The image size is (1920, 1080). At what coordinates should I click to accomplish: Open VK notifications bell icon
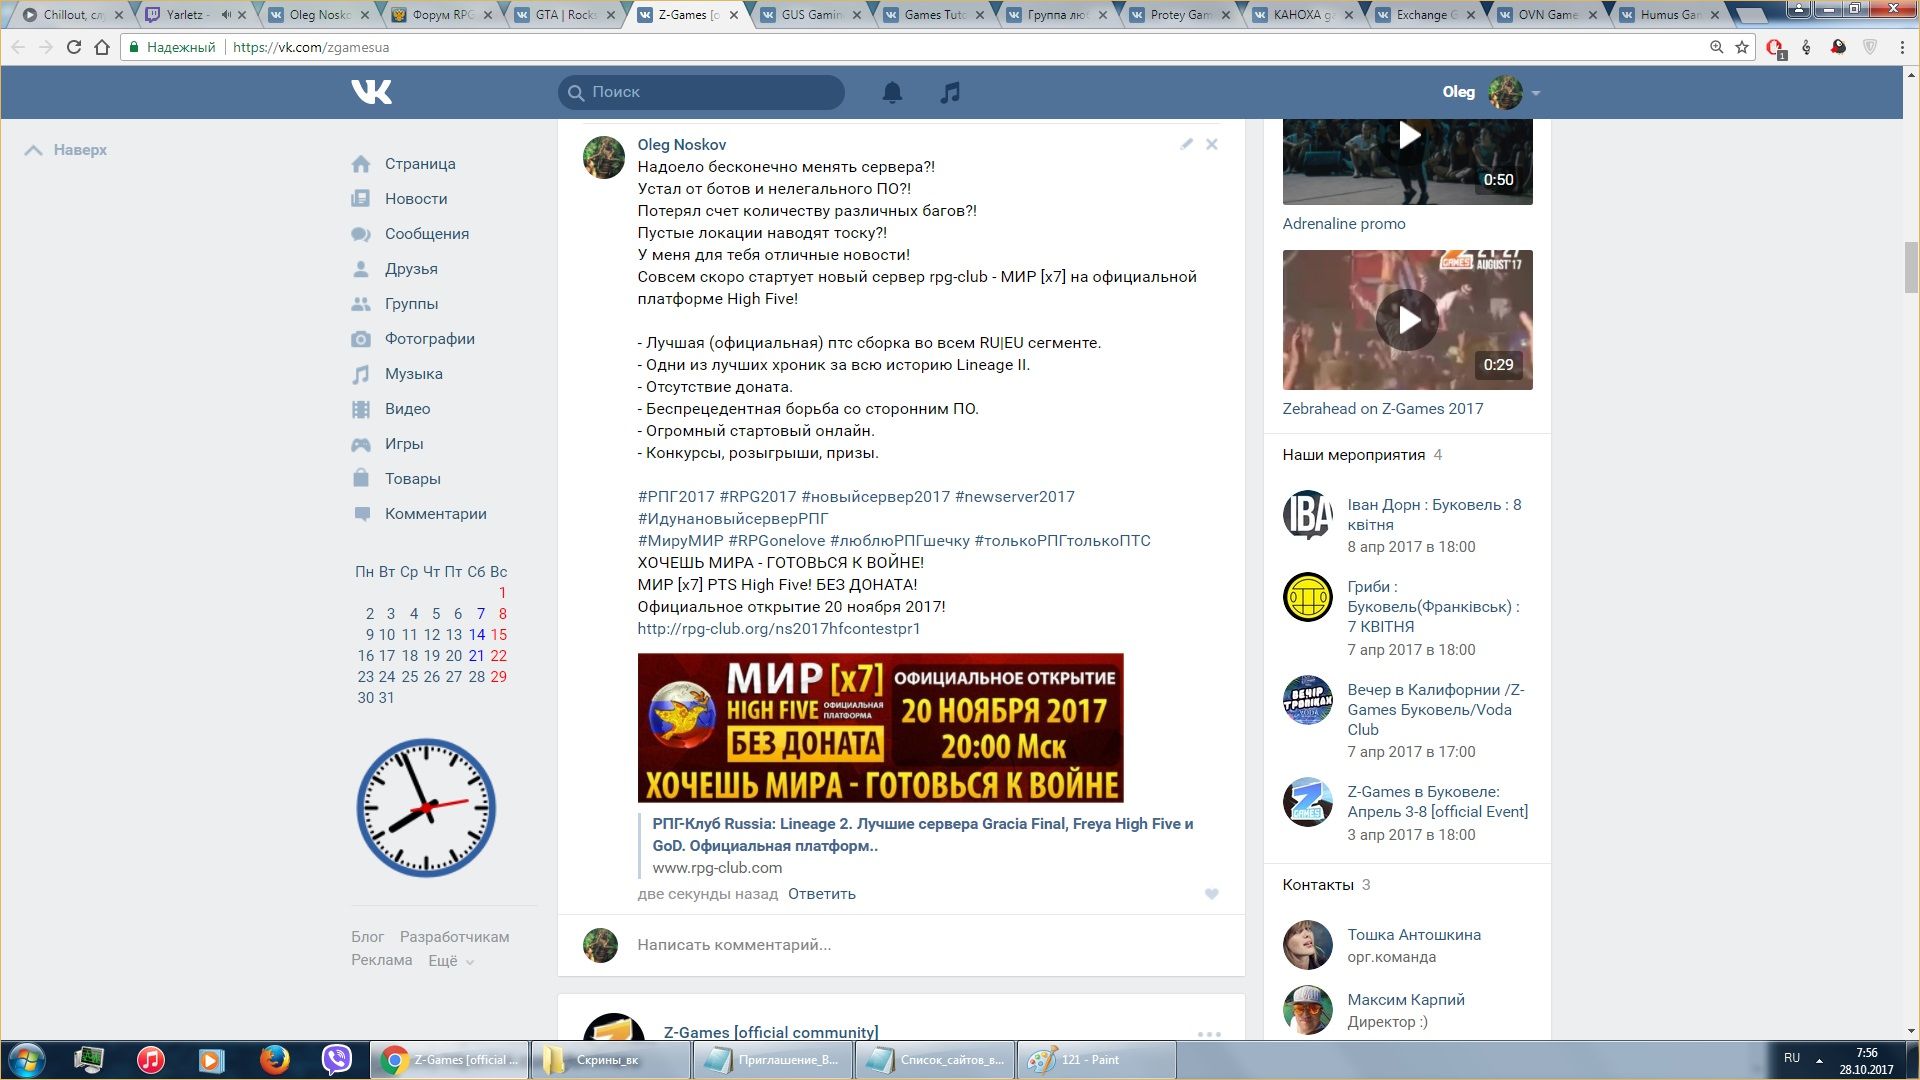pos(892,92)
